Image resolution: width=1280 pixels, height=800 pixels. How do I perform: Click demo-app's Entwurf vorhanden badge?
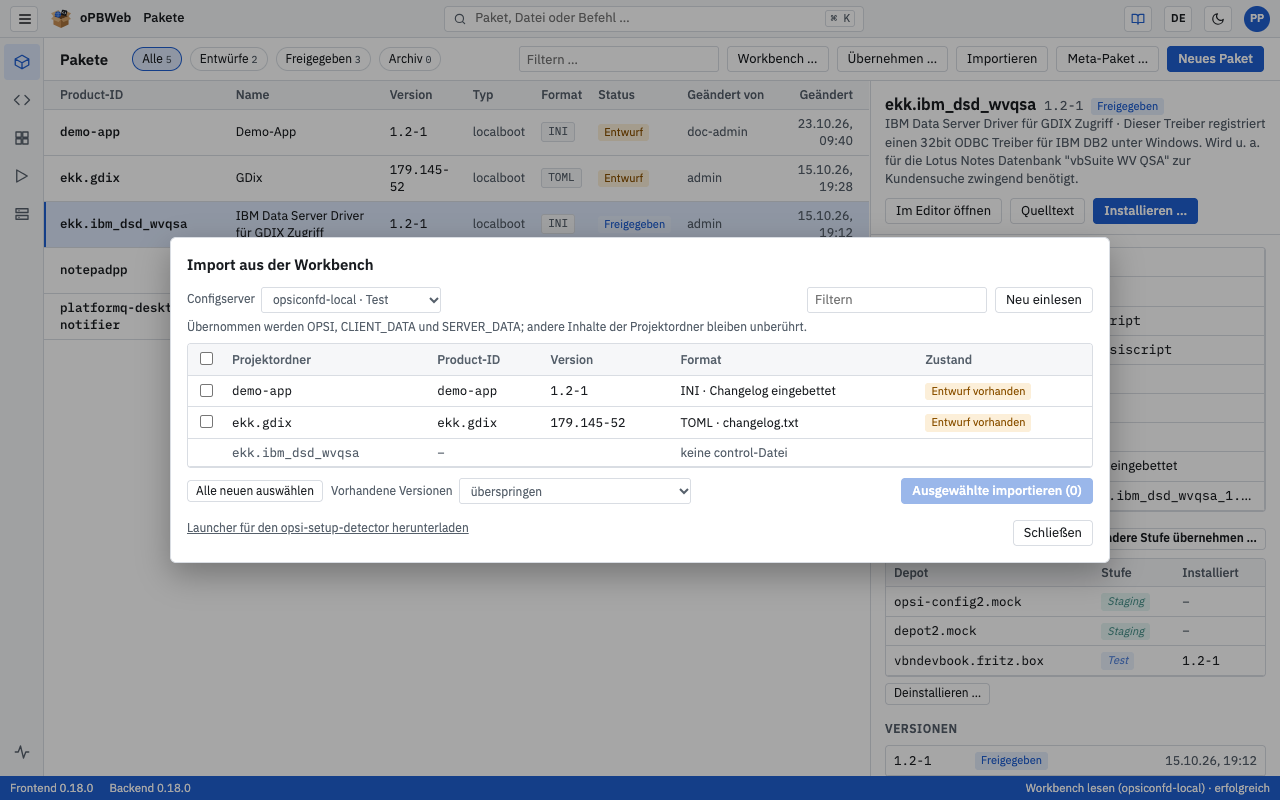[x=978, y=391]
